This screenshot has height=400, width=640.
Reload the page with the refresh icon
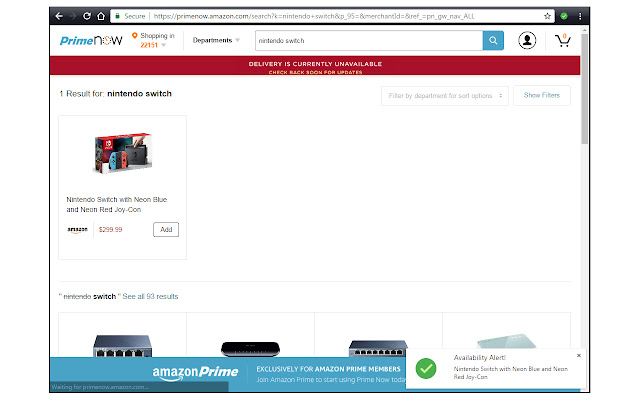coord(87,16)
